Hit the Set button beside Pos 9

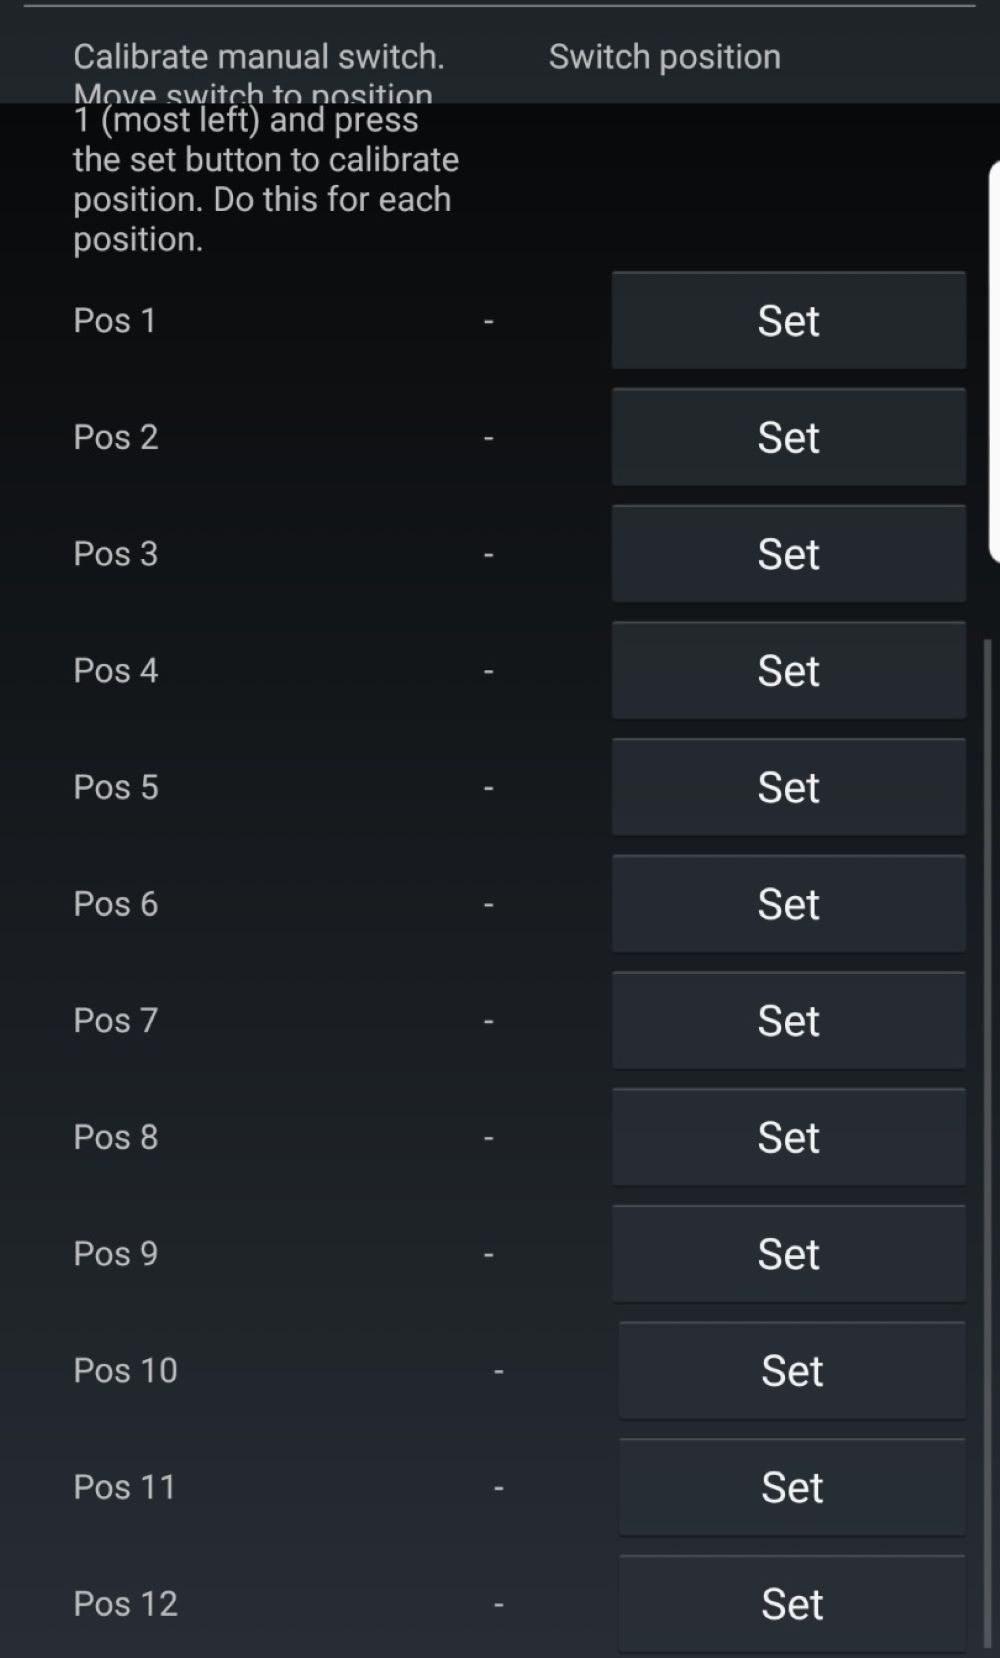point(788,1254)
